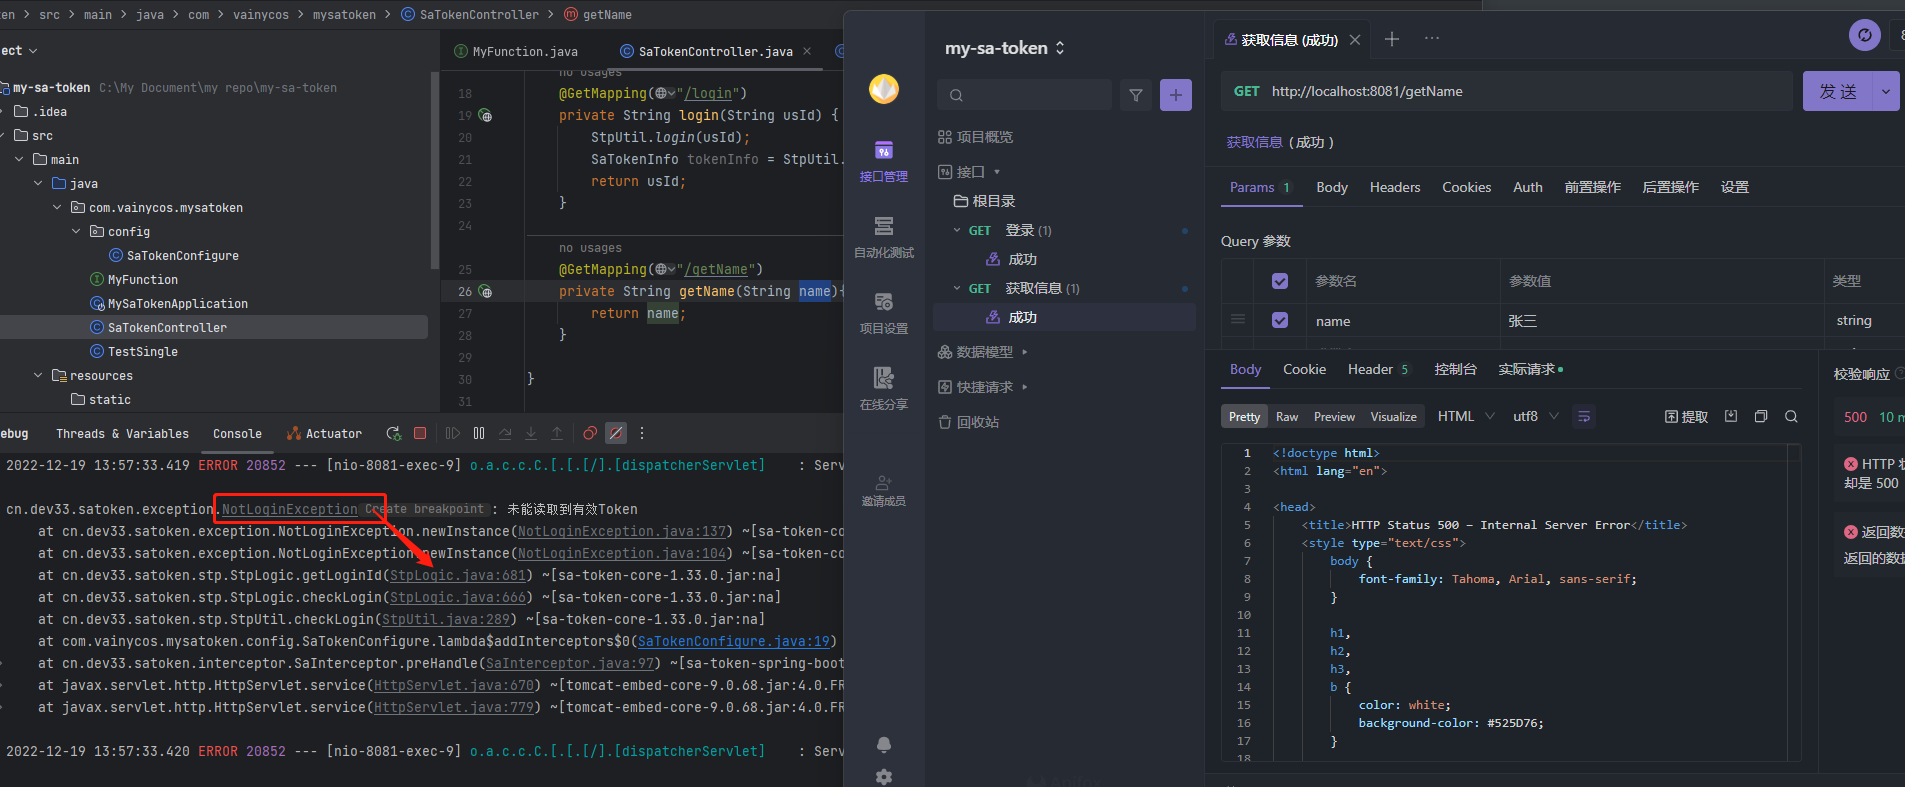The height and width of the screenshot is (787, 1905).
Task: Click the API list search field
Action: click(1024, 95)
